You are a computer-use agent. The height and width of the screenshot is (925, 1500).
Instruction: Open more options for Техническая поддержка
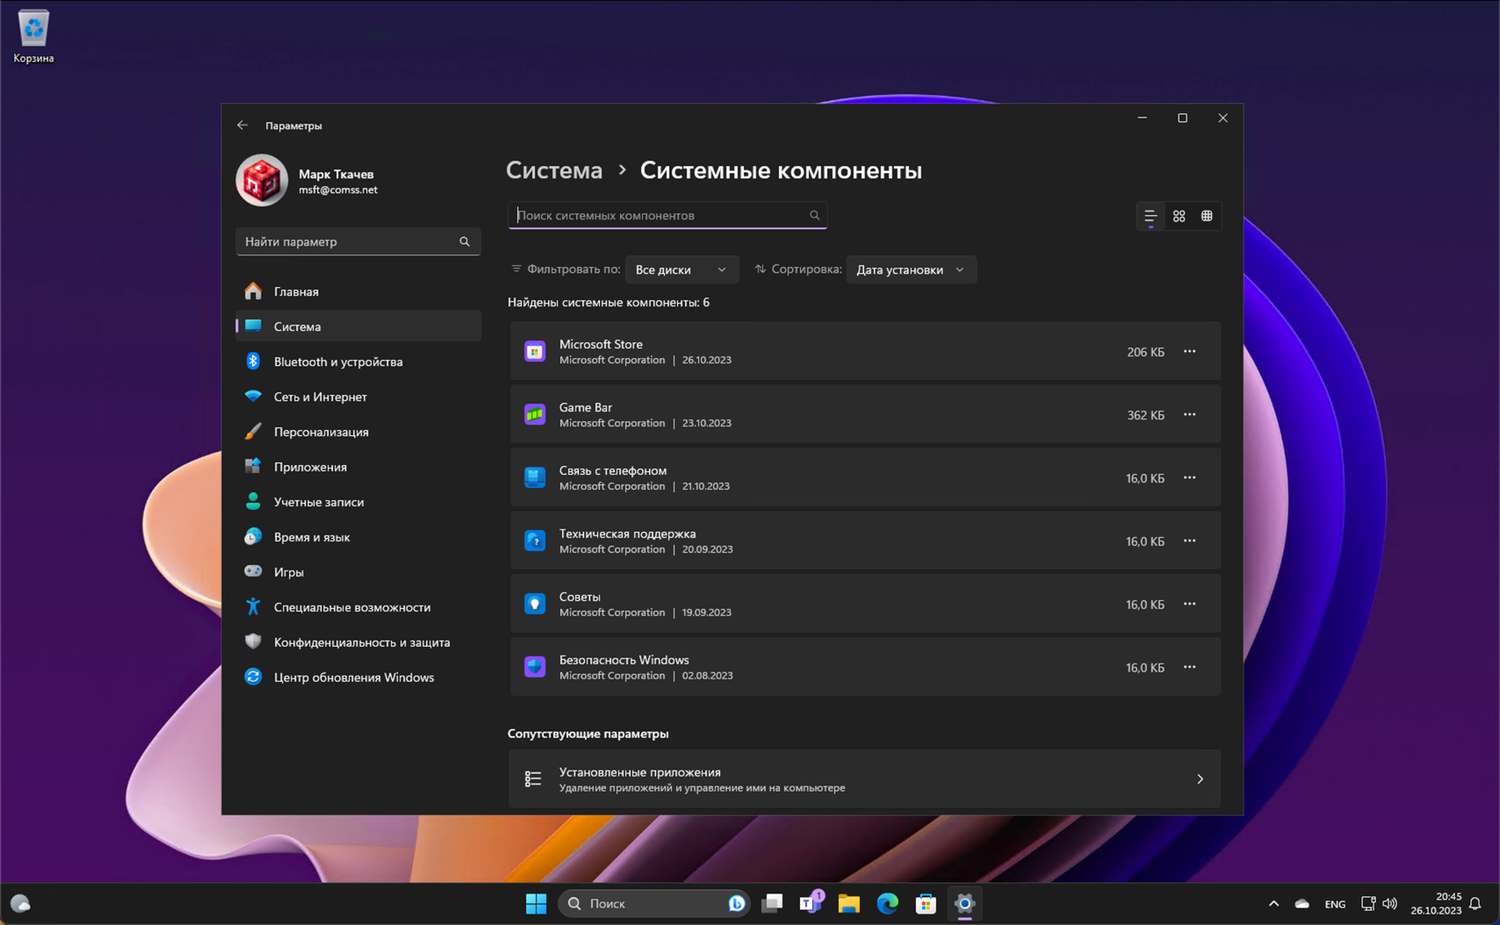tap(1189, 541)
